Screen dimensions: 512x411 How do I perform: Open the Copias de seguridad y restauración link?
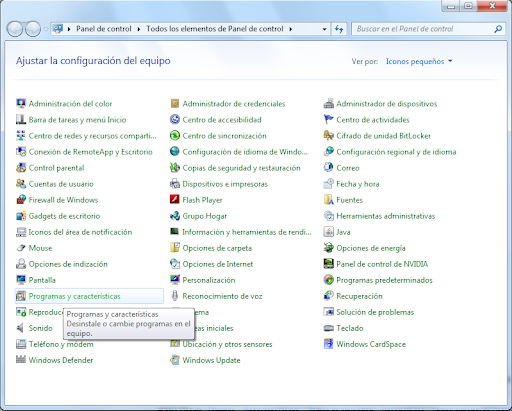click(241, 168)
